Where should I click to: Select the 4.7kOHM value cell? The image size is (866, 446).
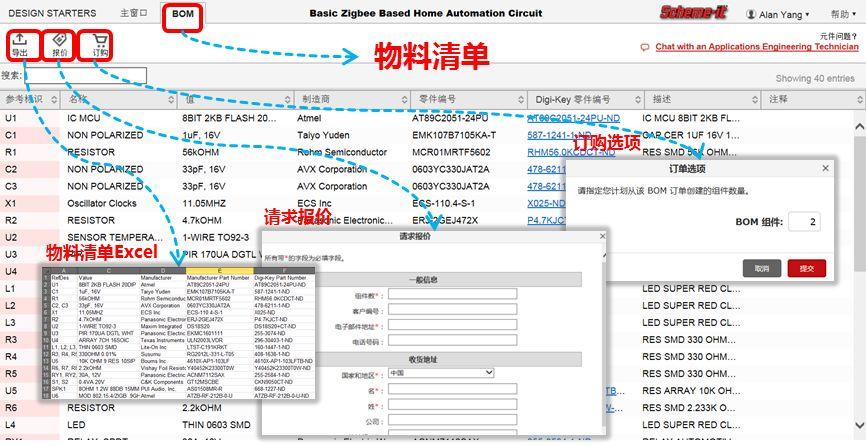click(200, 220)
